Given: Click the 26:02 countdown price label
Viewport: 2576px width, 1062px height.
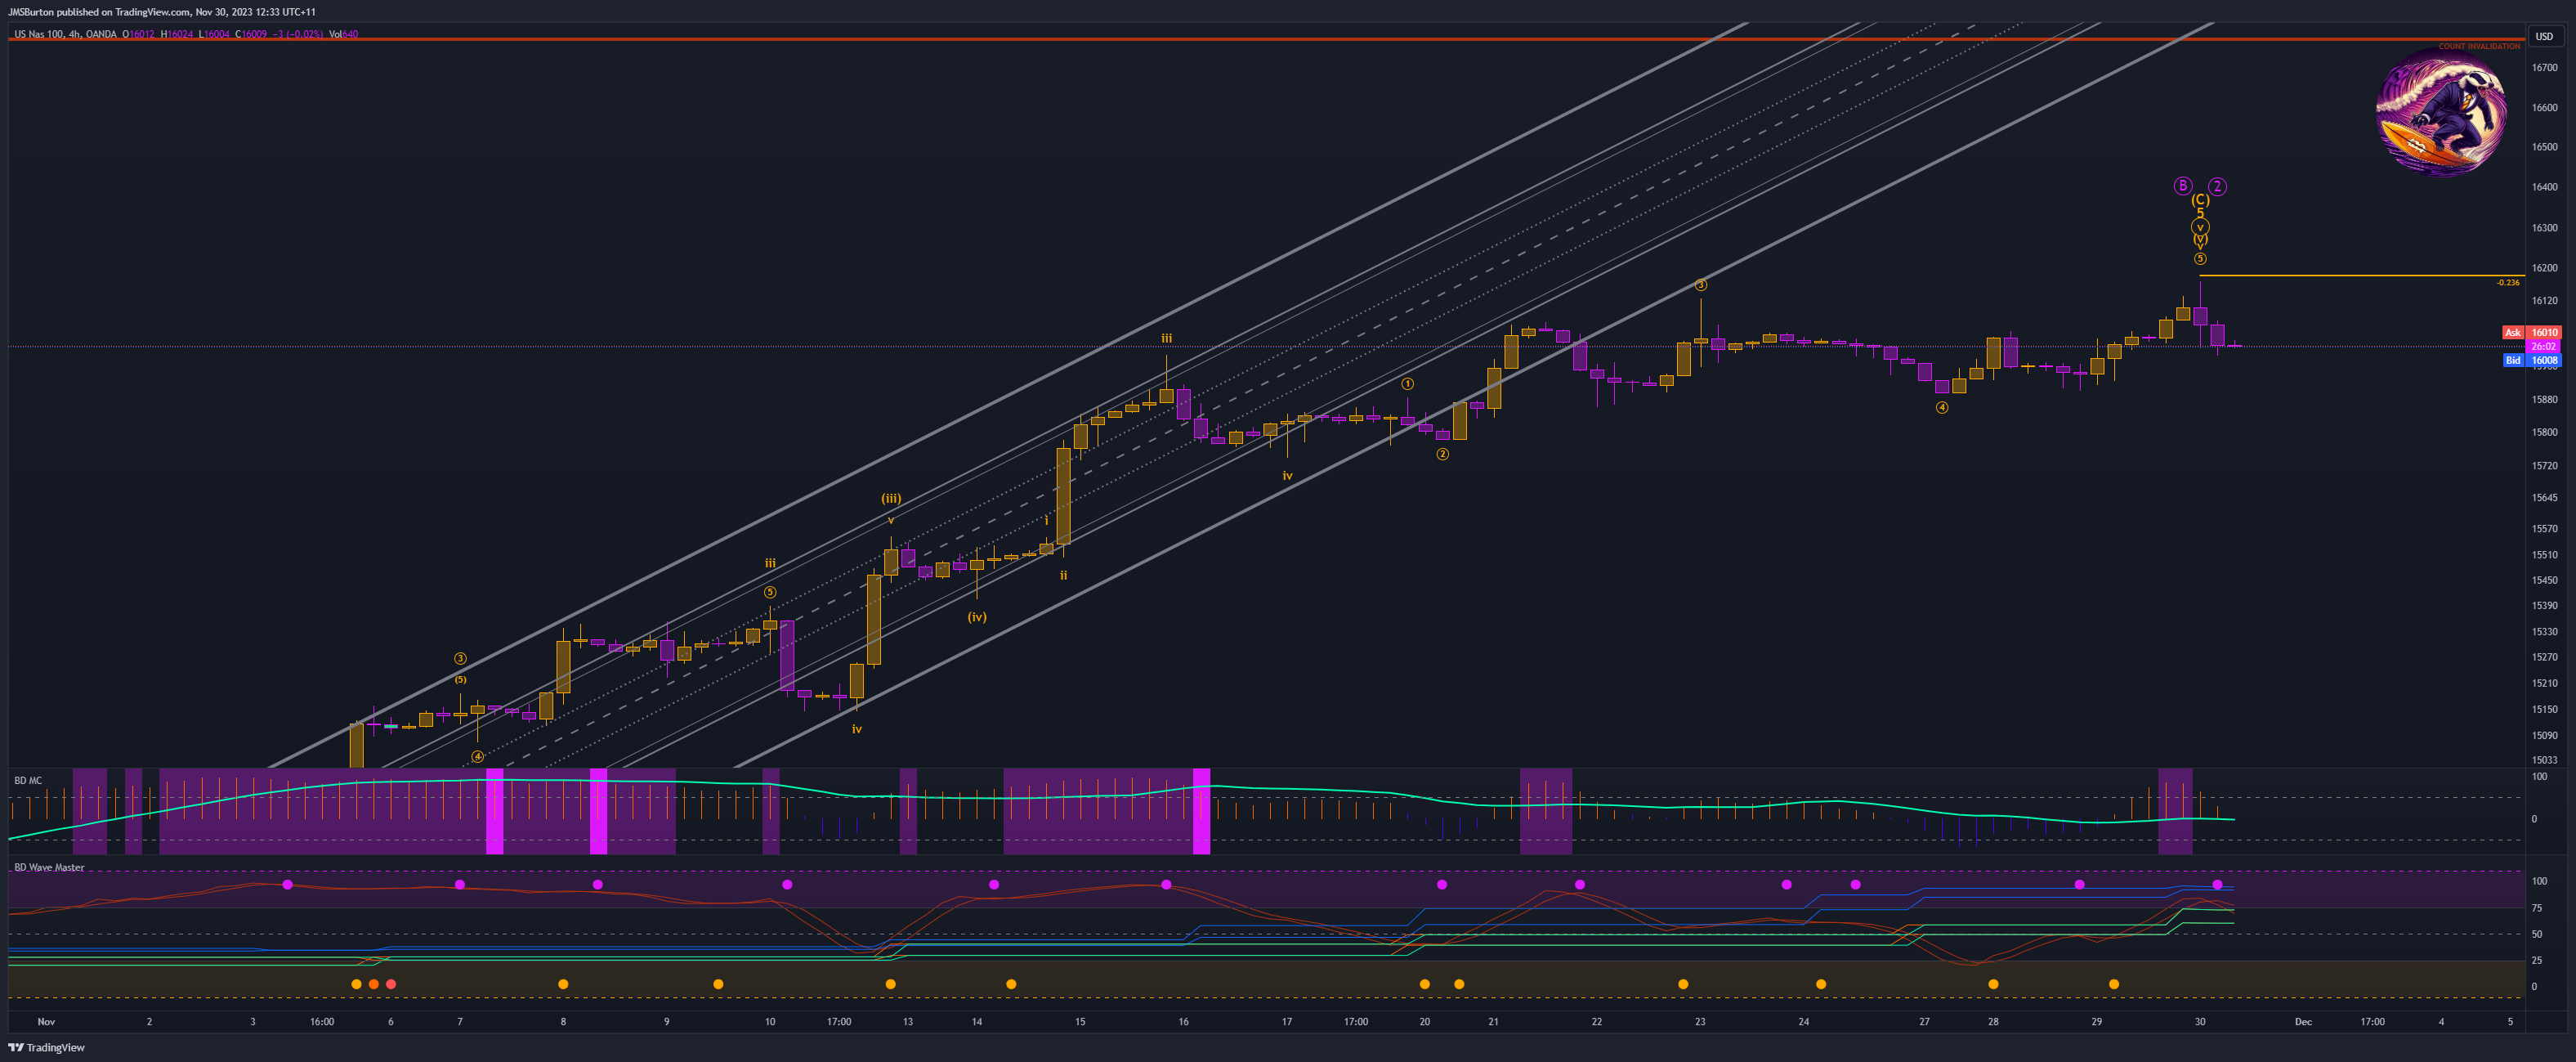Looking at the screenshot, I should click(x=2544, y=346).
